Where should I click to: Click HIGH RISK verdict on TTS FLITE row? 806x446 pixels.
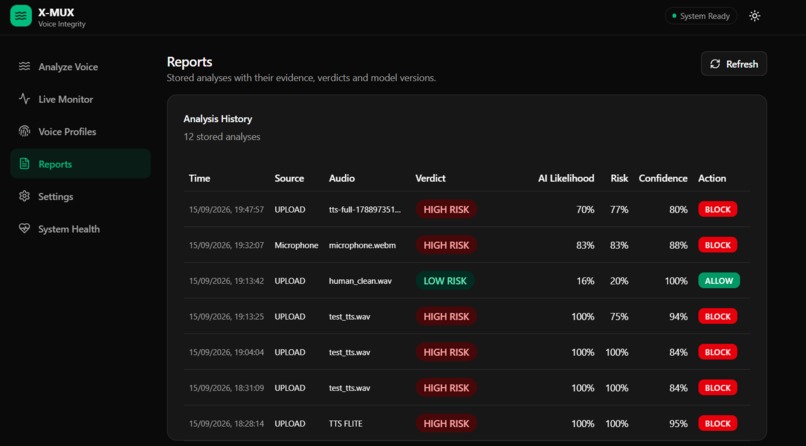pyautogui.click(x=446, y=424)
